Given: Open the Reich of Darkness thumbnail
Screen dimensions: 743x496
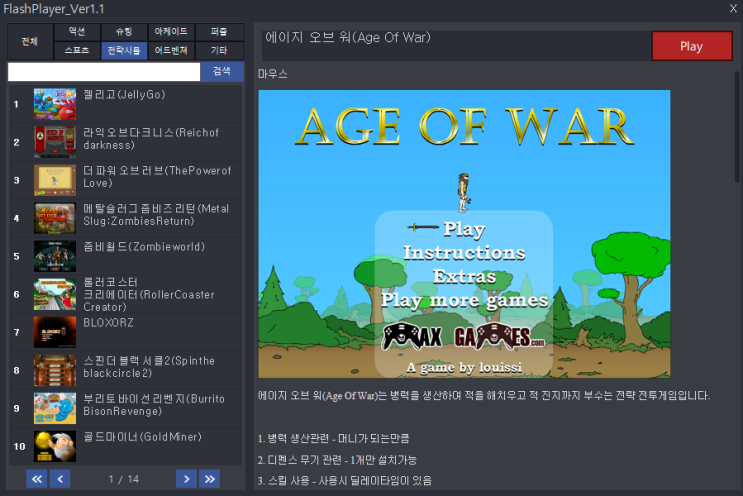Looking at the screenshot, I should pyautogui.click(x=55, y=142).
